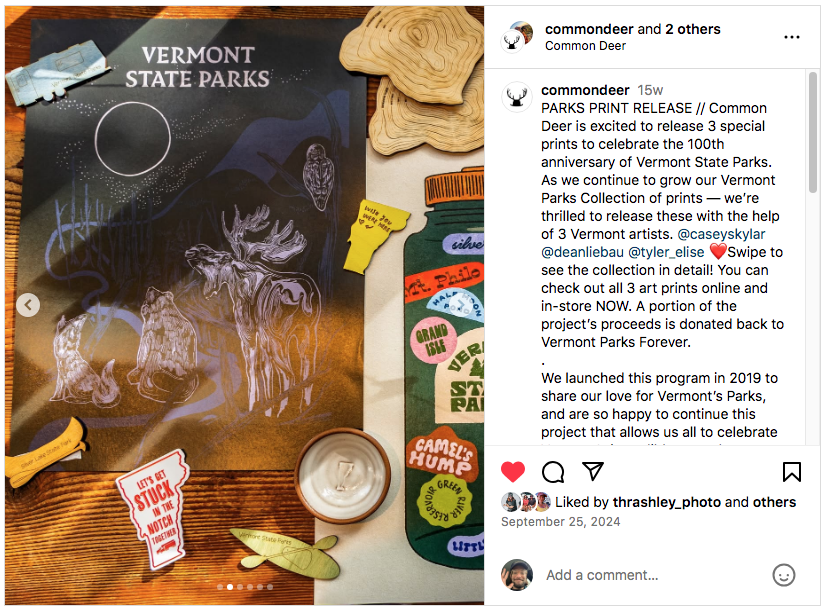
Task: View likers' avatars next to Liked by
Action: 526,502
